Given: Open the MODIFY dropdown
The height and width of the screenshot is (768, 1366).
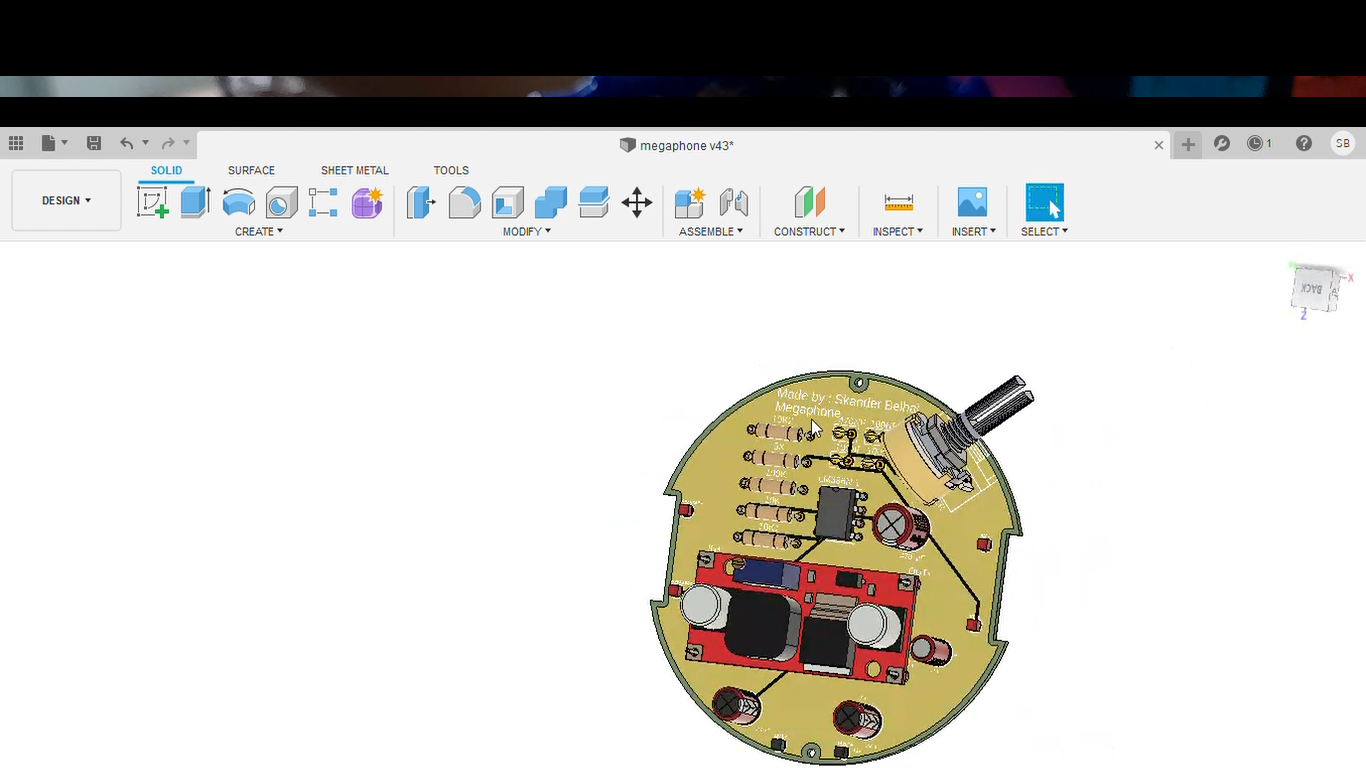Looking at the screenshot, I should click(526, 231).
